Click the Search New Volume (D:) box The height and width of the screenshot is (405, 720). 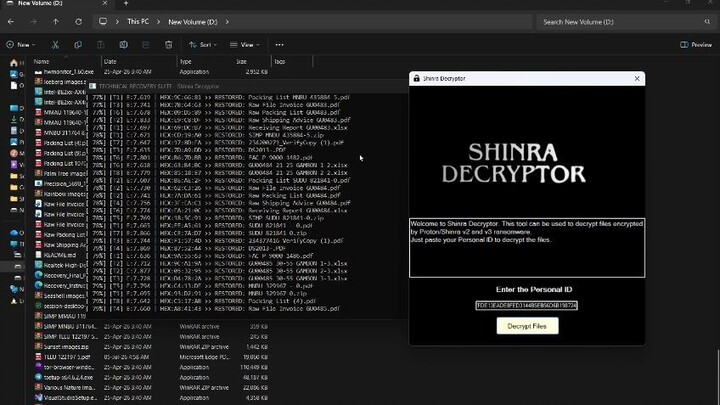coord(626,22)
